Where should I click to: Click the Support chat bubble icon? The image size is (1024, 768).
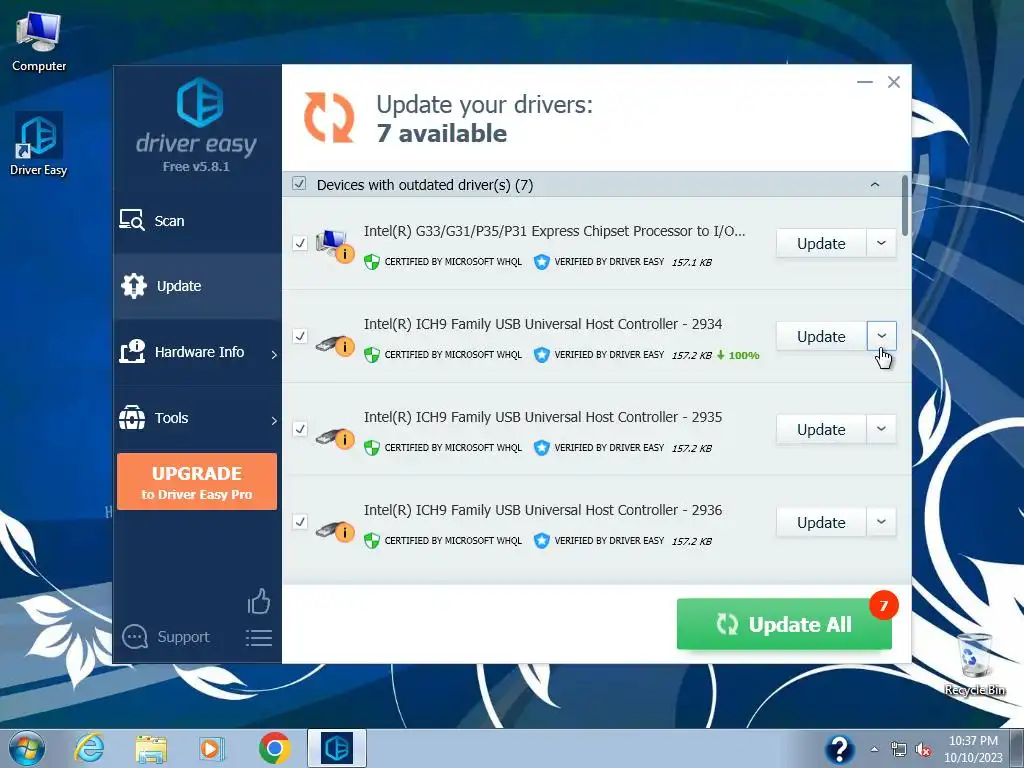click(x=135, y=636)
